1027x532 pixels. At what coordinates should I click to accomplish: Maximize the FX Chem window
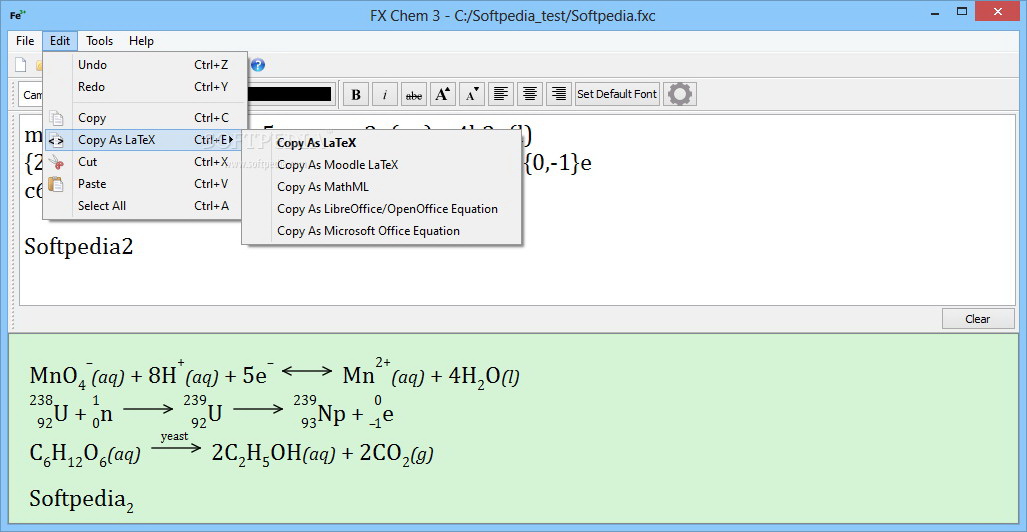point(963,10)
